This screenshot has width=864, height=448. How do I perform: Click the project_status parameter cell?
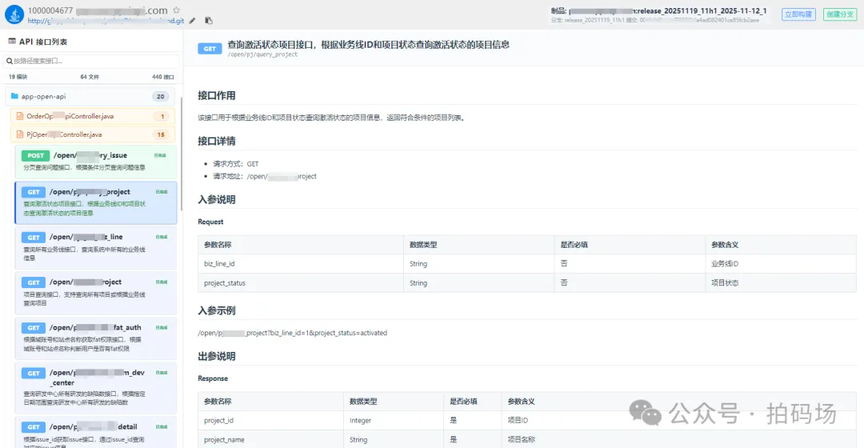coord(300,283)
